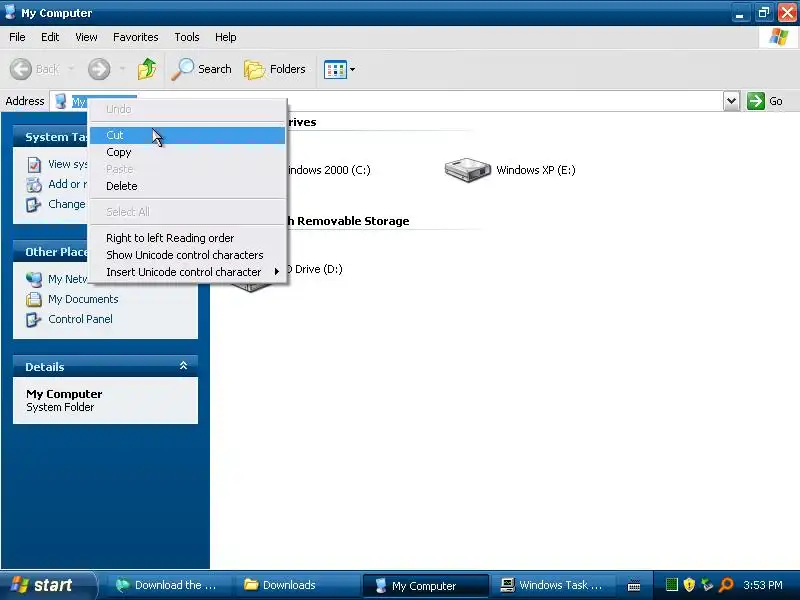The height and width of the screenshot is (600, 800).
Task: Click the Control Panel icon
Action: coord(34,319)
